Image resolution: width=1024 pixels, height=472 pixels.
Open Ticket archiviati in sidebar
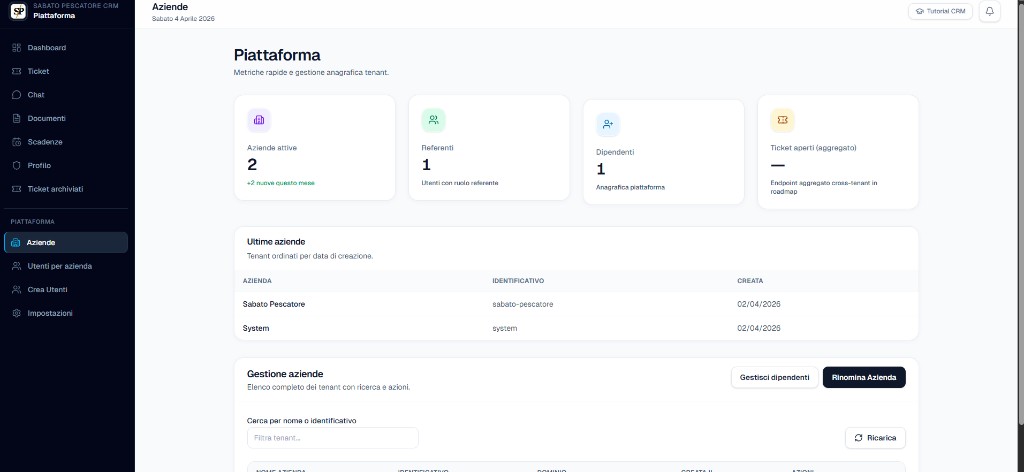pyautogui.click(x=55, y=189)
